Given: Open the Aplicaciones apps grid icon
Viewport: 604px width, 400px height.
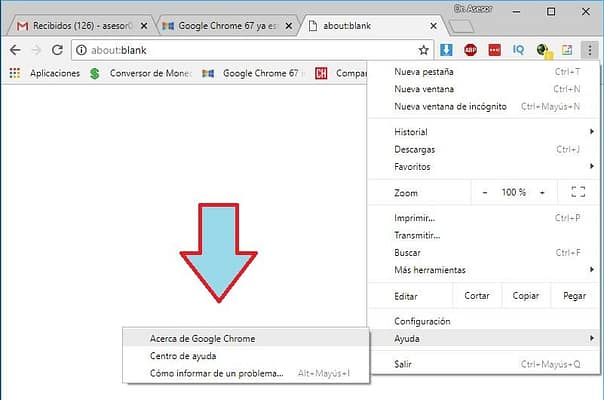Looking at the screenshot, I should tap(15, 73).
